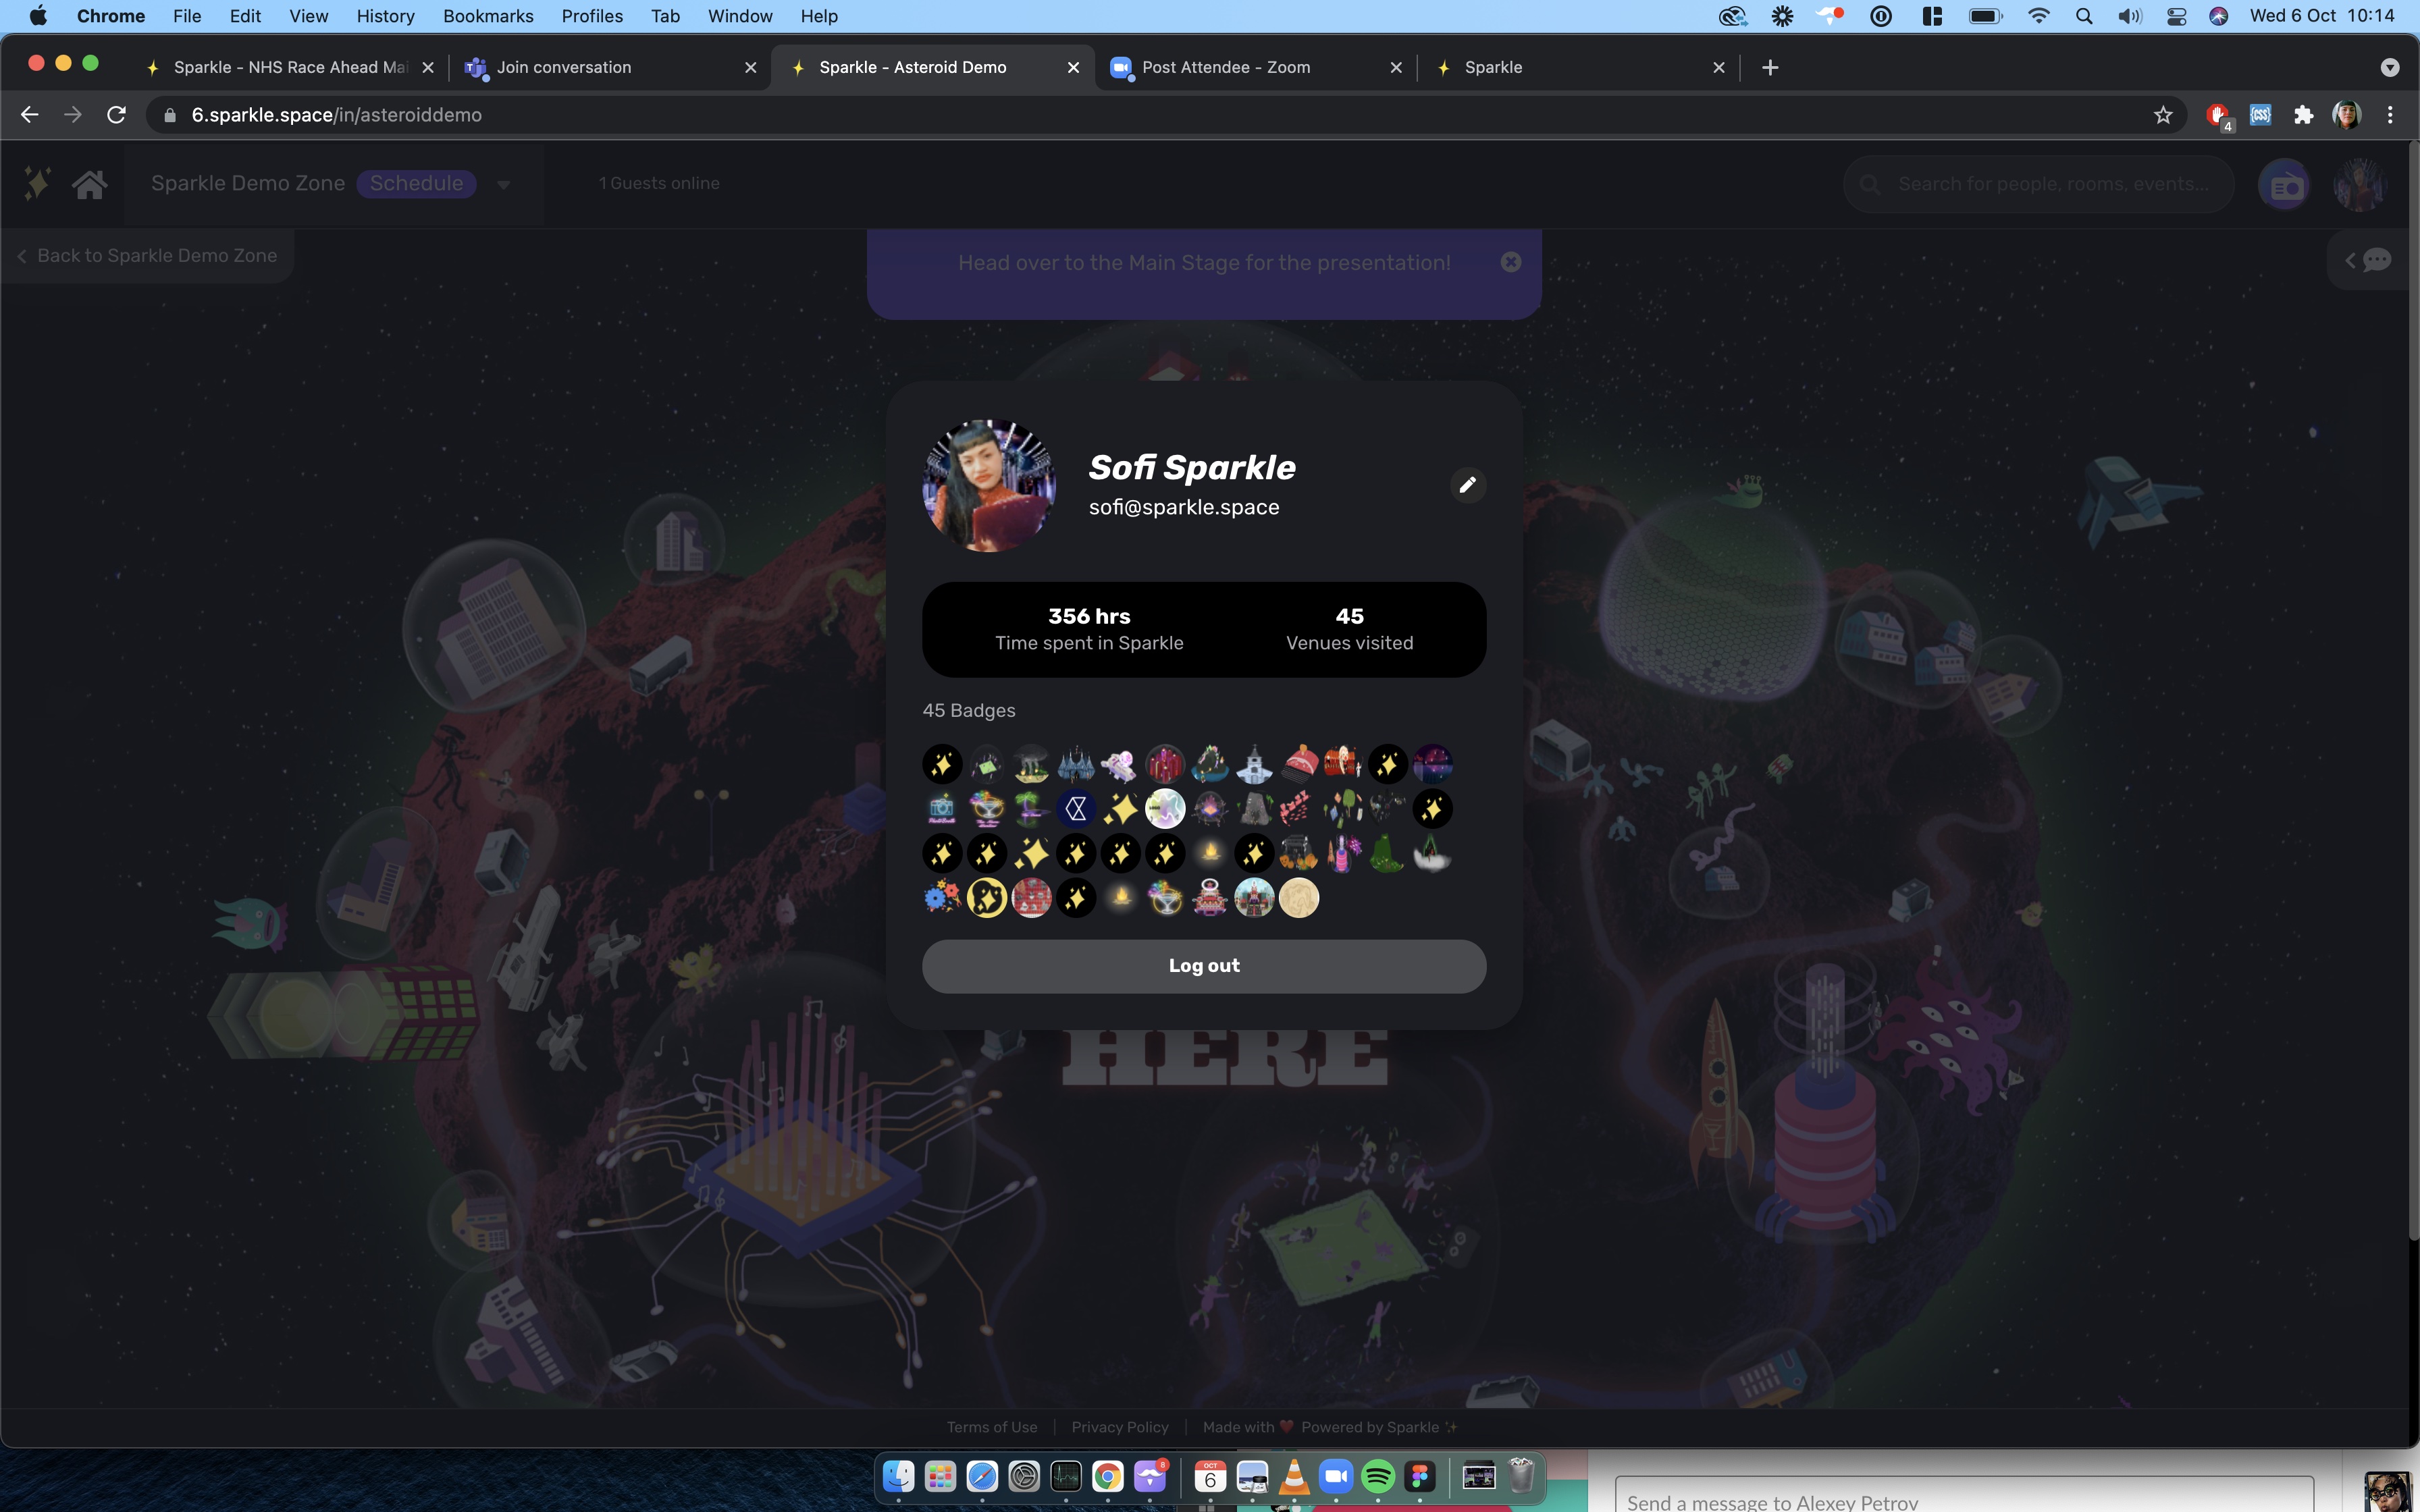This screenshot has height=1512, width=2420.
Task: Open macOS Control Center toggle icon
Action: tap(2176, 16)
